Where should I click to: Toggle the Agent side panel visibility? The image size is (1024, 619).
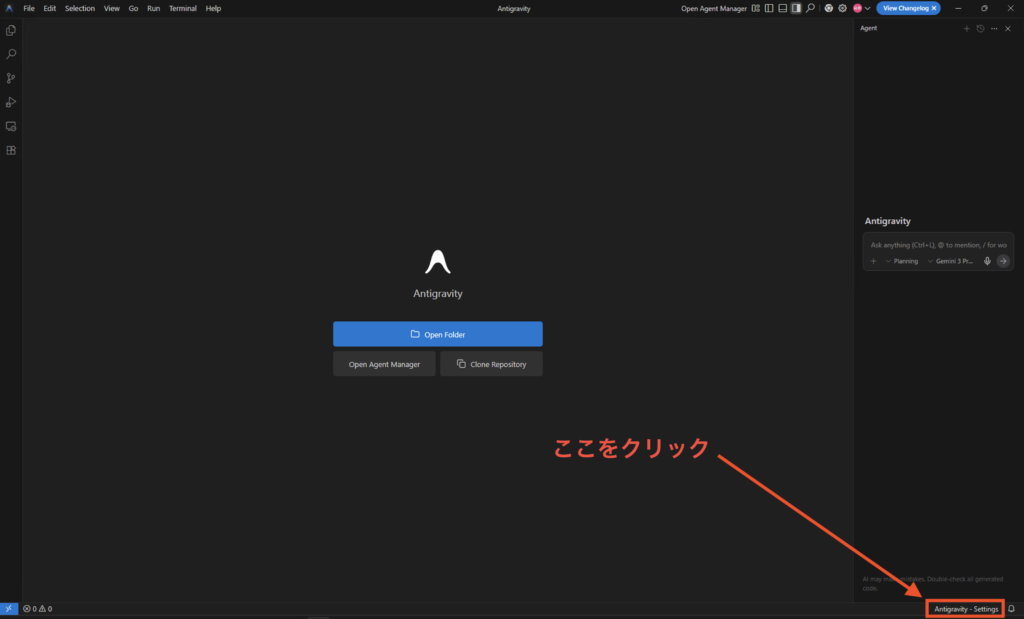click(796, 8)
